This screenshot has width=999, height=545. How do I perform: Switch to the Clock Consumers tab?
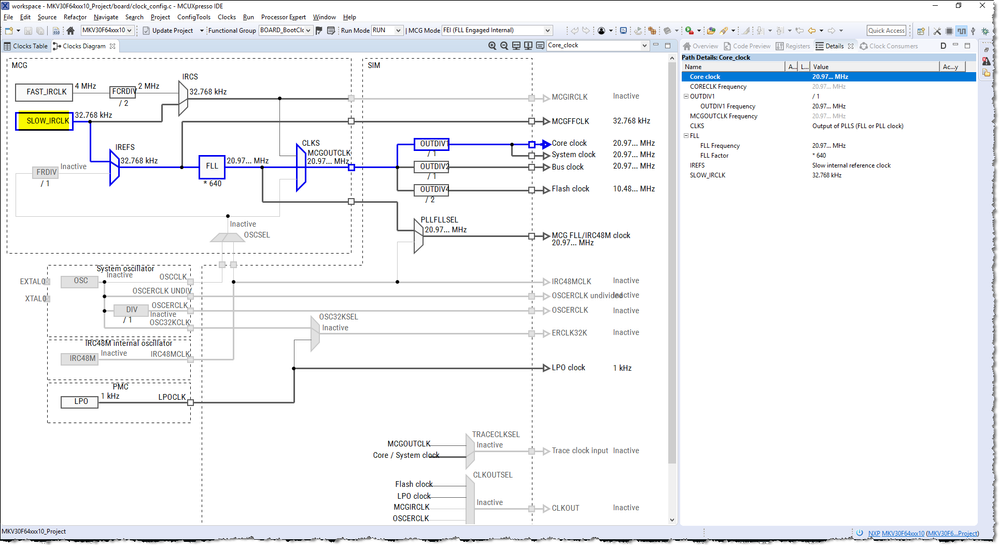coord(889,46)
